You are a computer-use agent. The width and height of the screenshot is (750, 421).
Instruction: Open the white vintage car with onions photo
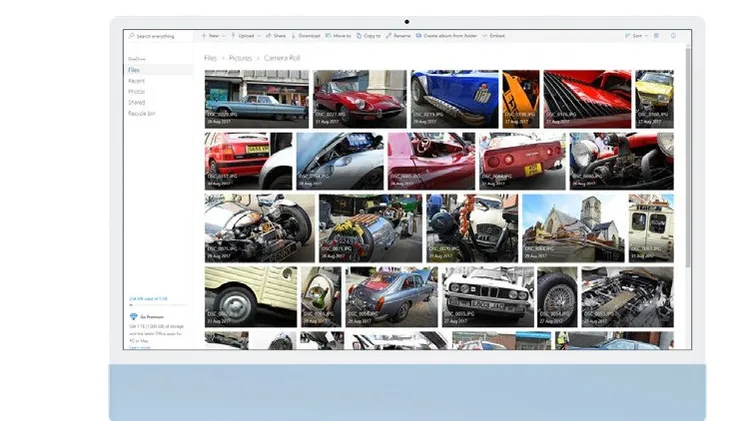[x=472, y=228]
